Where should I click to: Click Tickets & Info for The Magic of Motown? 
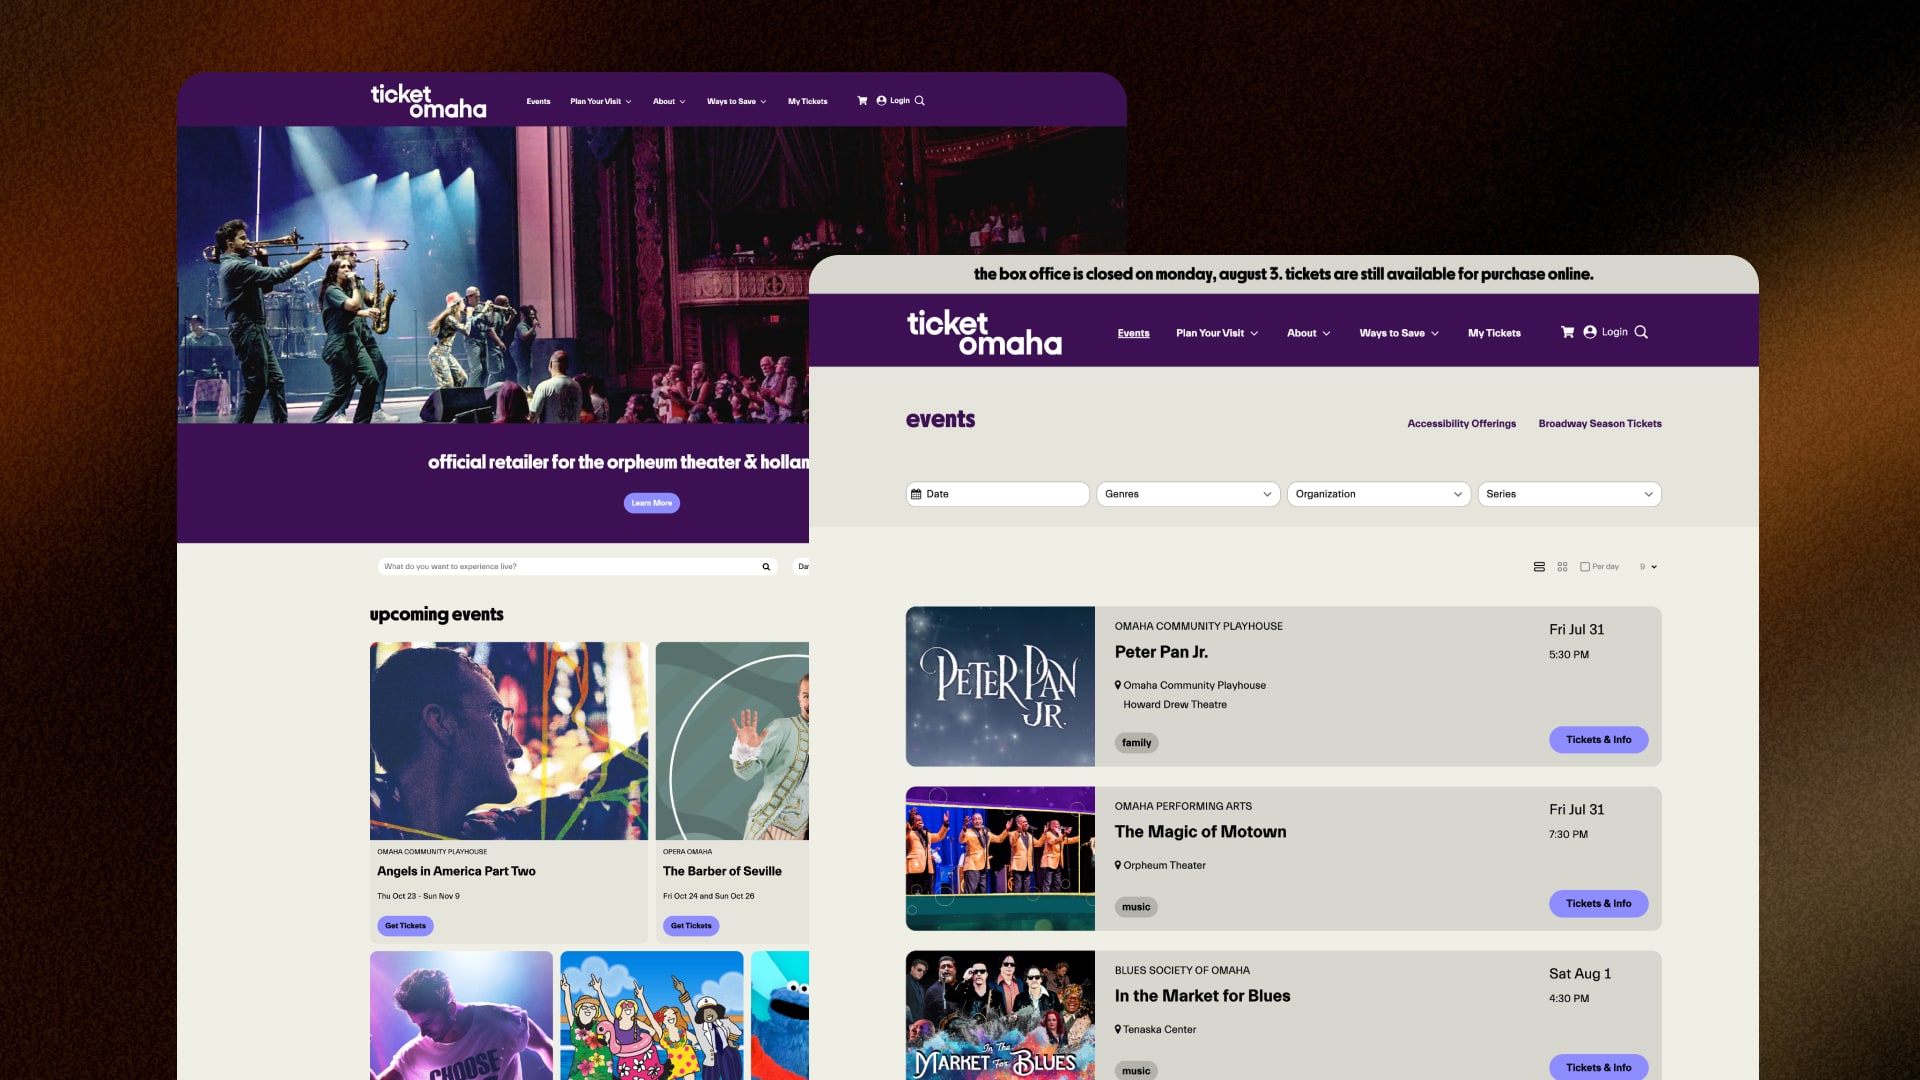pyautogui.click(x=1598, y=904)
